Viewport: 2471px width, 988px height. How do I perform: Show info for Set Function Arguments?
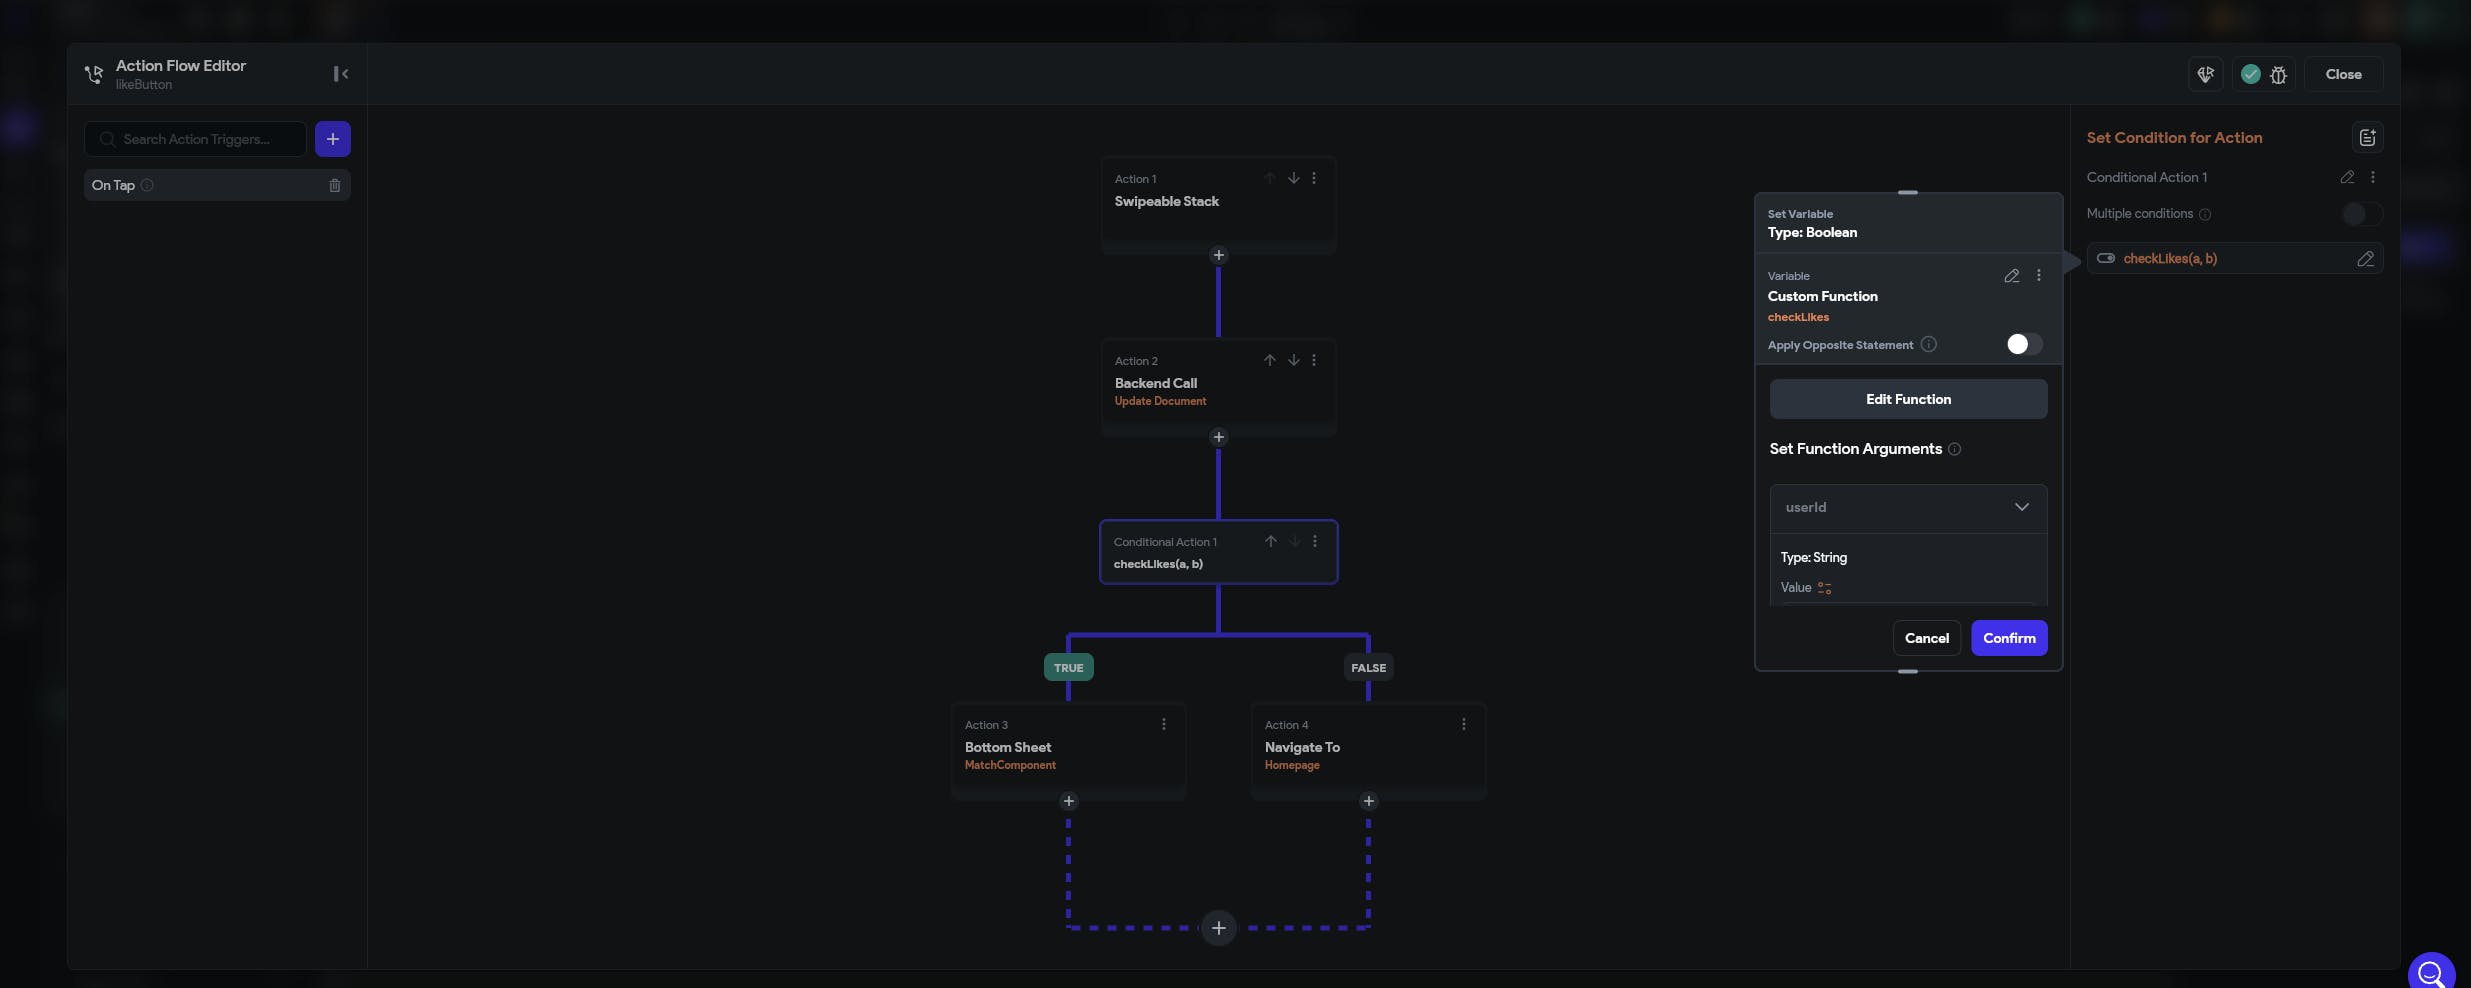point(1955,449)
